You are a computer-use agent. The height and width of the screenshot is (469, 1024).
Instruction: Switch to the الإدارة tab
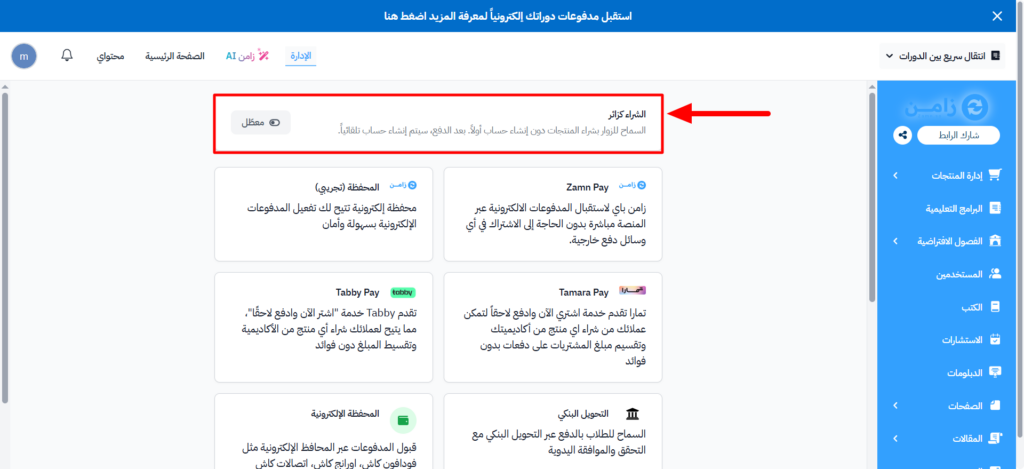[300, 56]
